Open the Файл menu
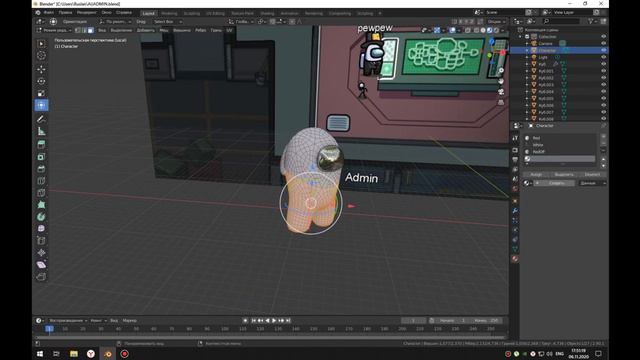The width and height of the screenshot is (640, 360). point(49,13)
